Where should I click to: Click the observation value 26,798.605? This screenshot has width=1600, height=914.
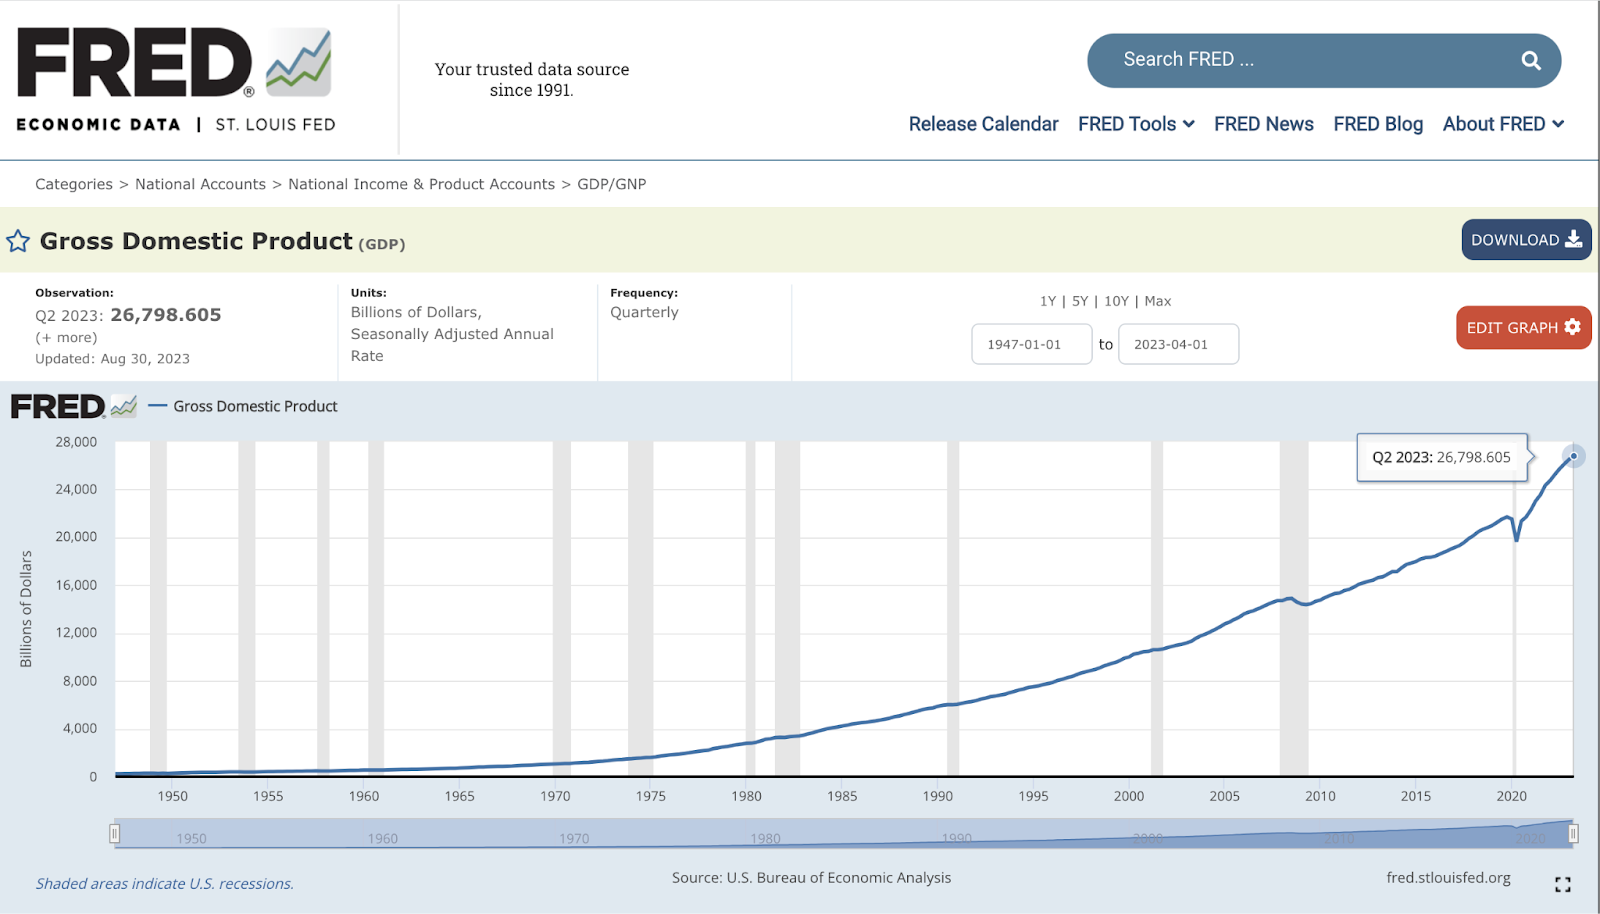(166, 315)
